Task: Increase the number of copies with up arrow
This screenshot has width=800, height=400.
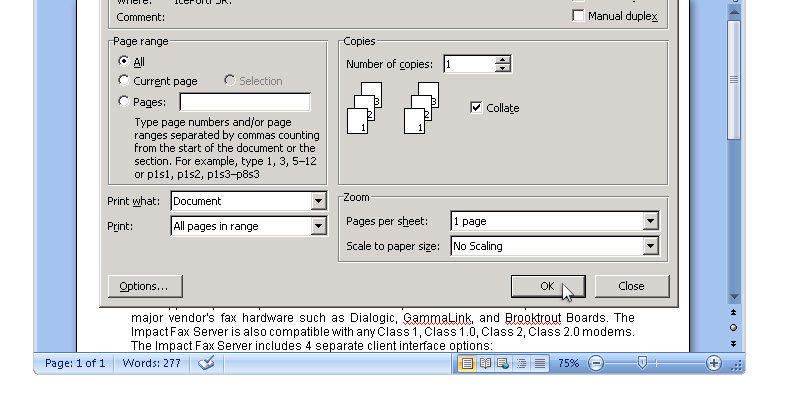Action: tap(502, 60)
